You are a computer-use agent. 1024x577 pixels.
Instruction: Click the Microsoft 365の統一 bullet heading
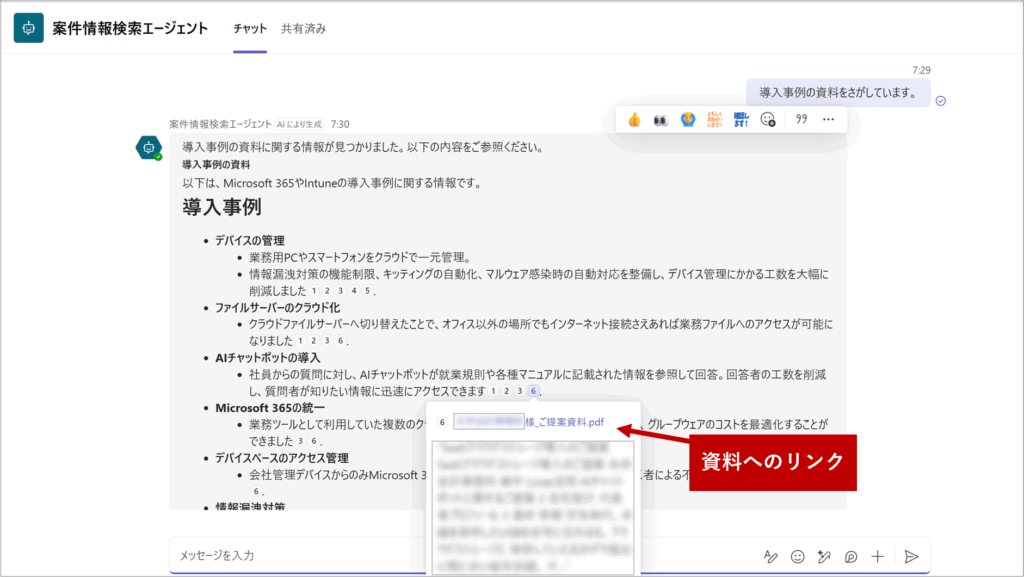[x=270, y=408]
